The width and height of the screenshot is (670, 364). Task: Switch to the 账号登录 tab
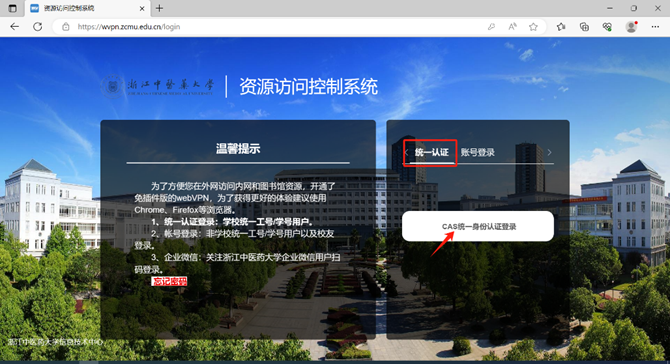(478, 153)
